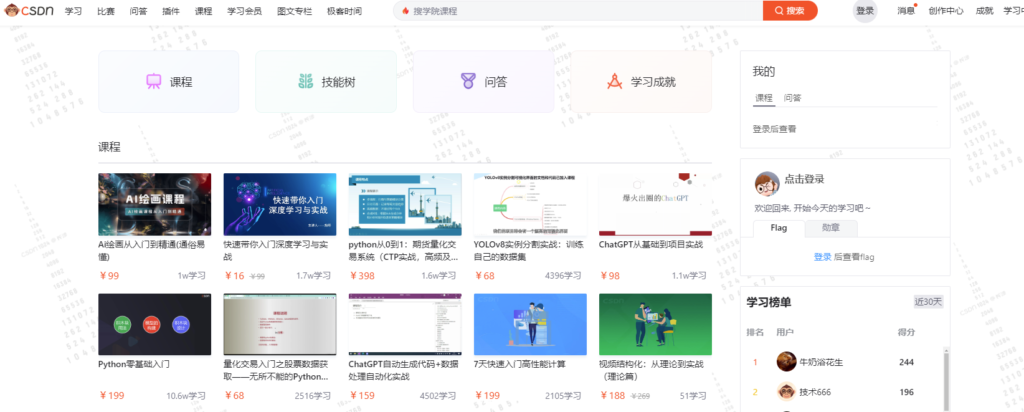
Task: Click title 7天快速入门高性能计算
Action: coord(519,364)
